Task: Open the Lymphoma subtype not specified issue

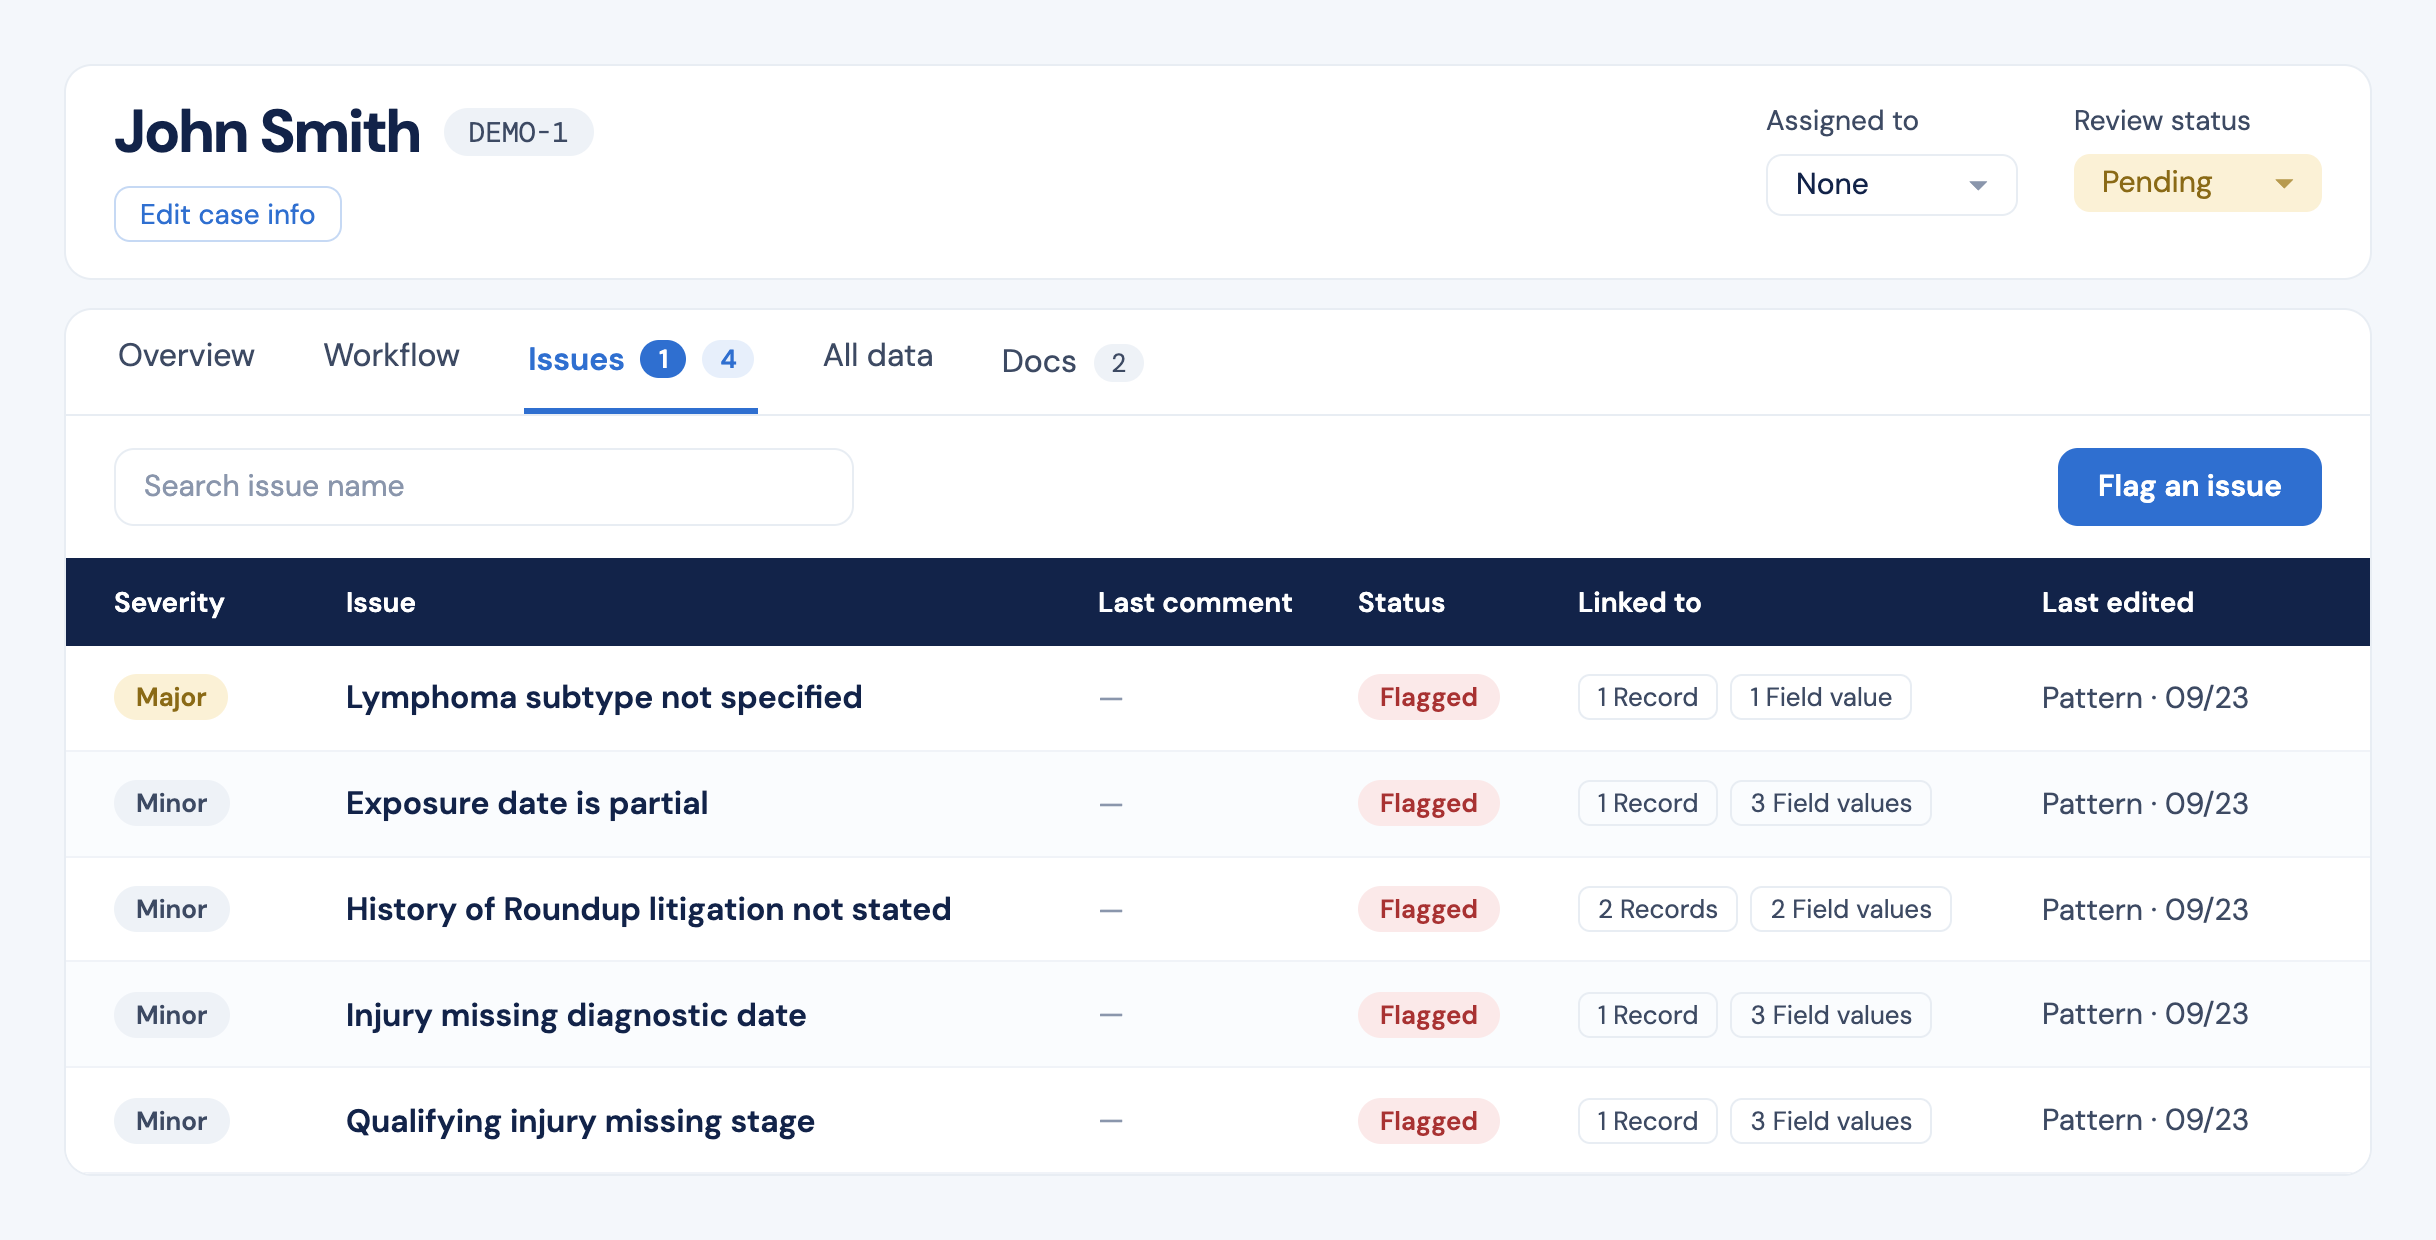Action: (604, 697)
